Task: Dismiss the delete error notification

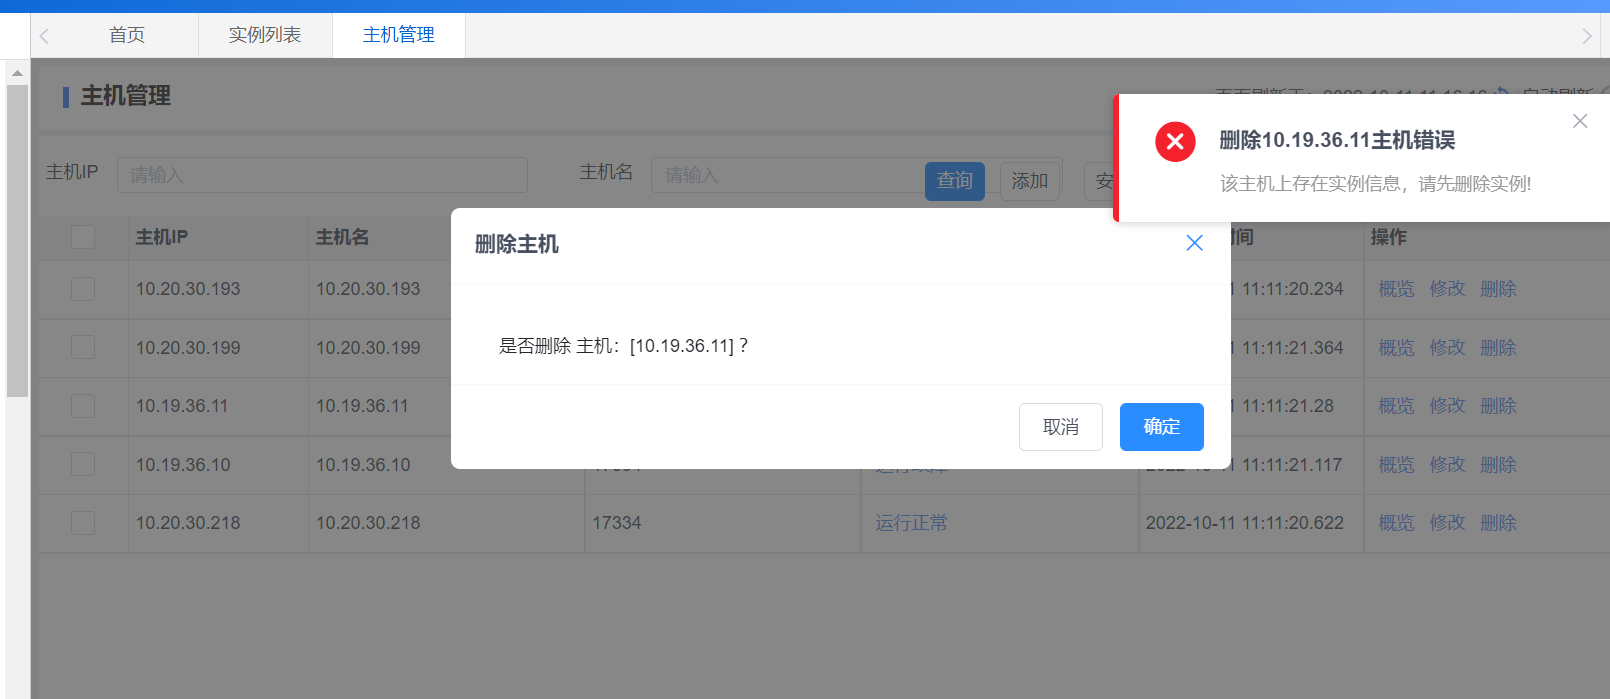Action: (1580, 121)
